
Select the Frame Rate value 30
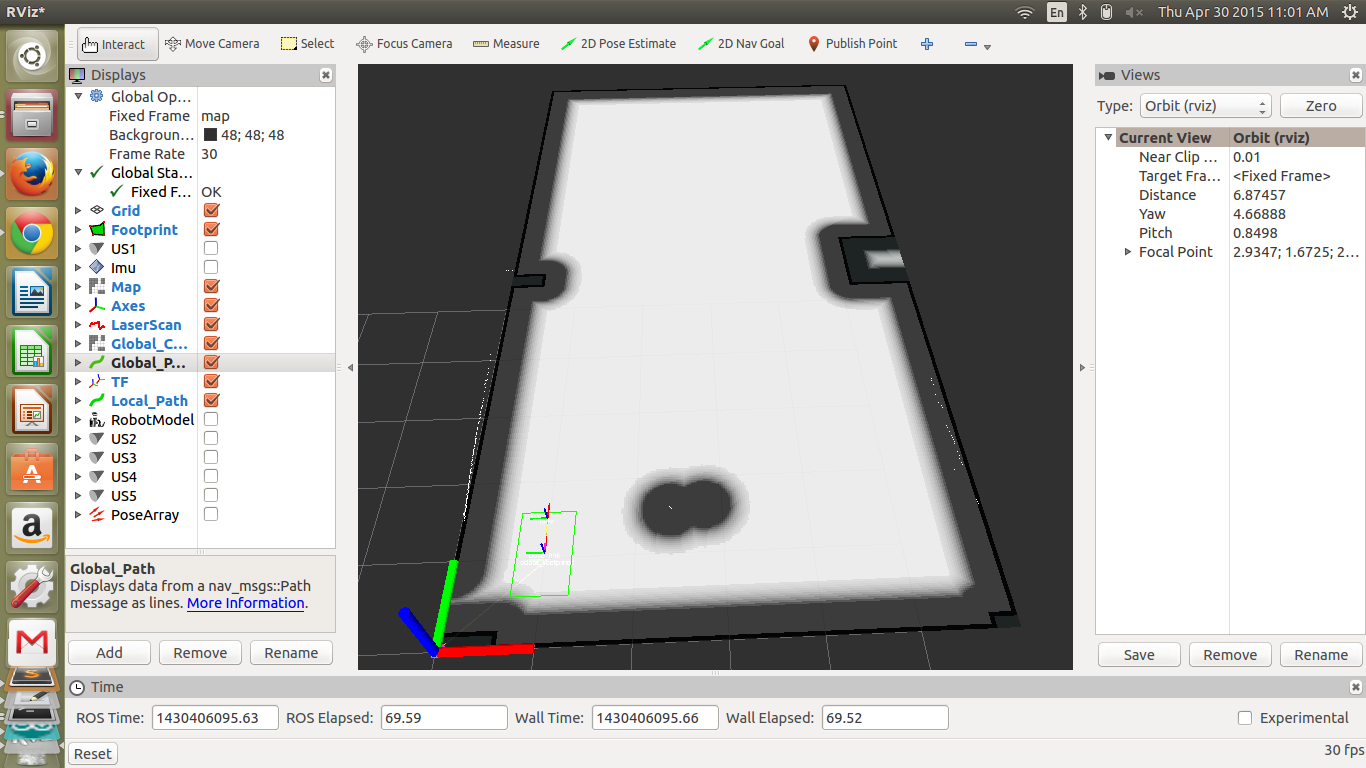point(209,154)
